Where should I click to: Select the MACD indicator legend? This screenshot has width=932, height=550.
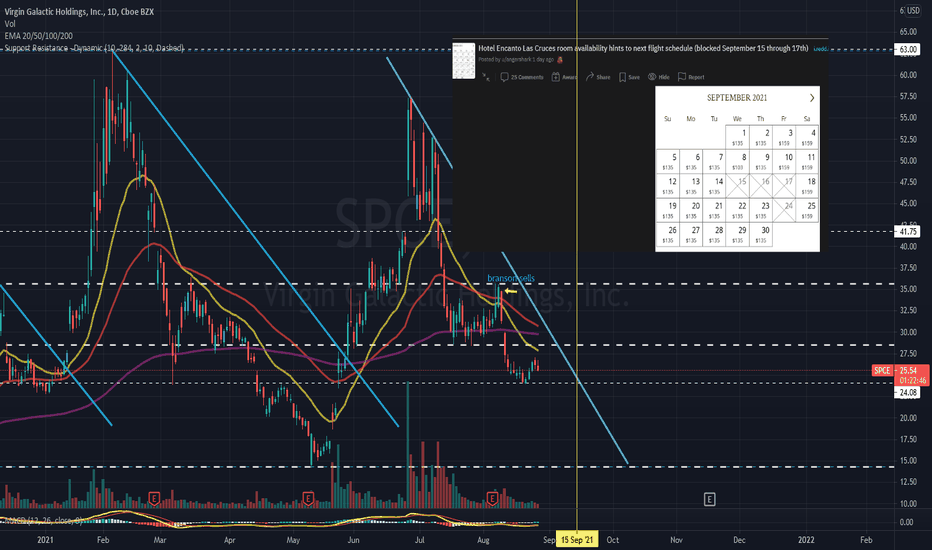[x=43, y=520]
